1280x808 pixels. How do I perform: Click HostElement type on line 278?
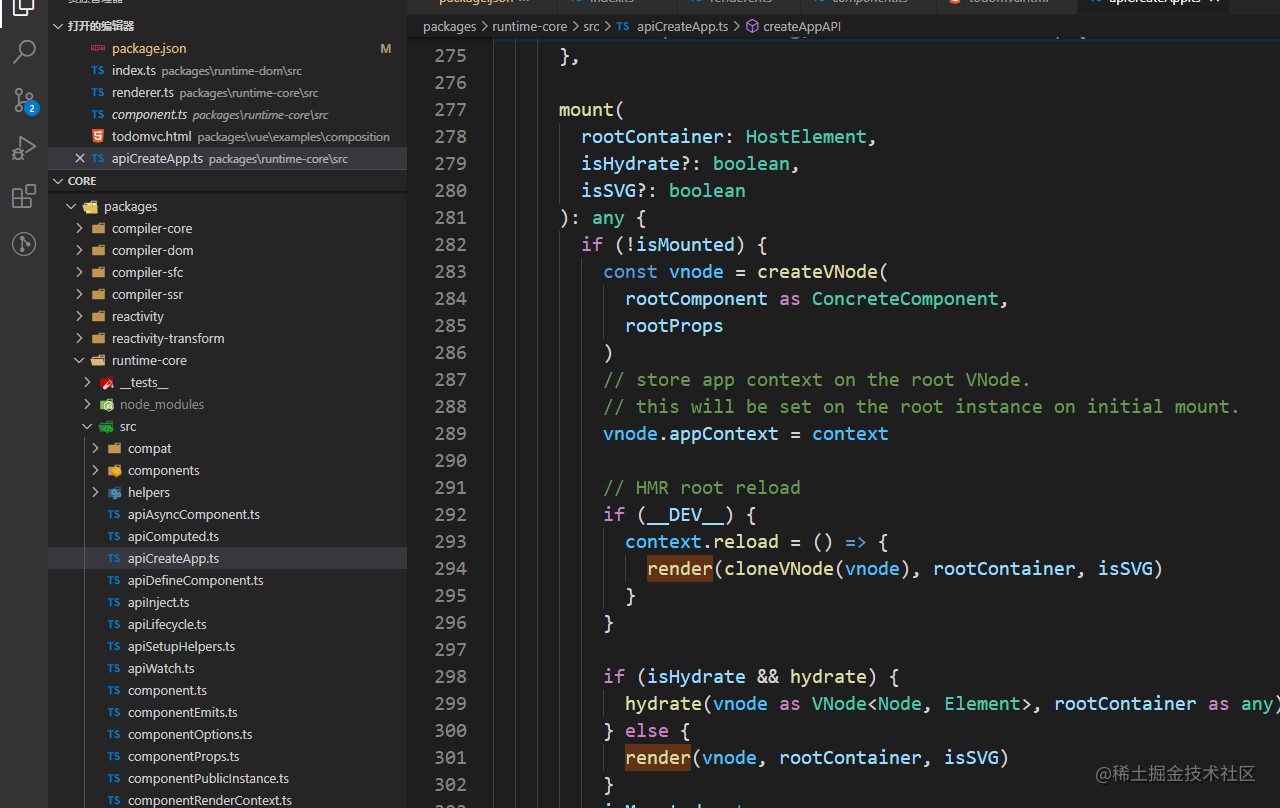pos(806,136)
